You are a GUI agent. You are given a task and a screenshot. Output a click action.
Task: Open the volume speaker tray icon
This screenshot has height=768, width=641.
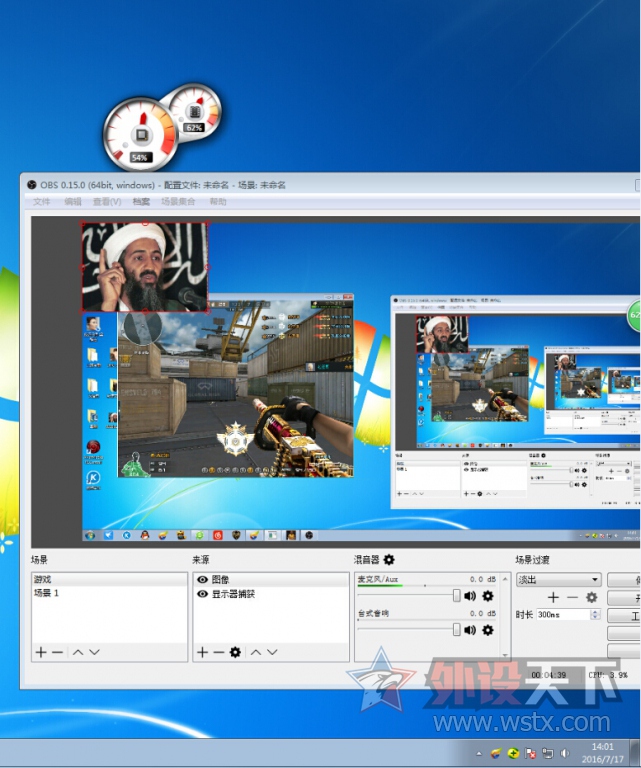(565, 753)
